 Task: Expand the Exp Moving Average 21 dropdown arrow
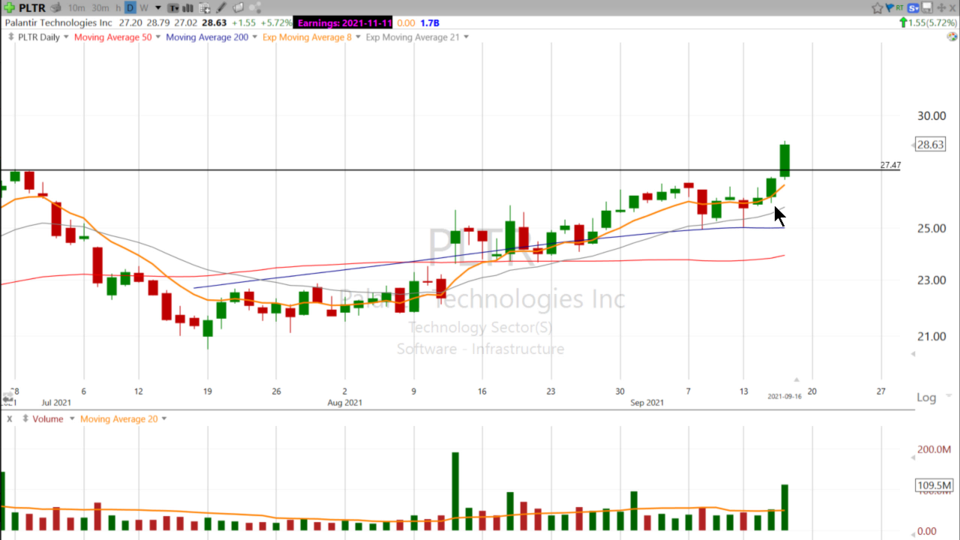tap(466, 37)
